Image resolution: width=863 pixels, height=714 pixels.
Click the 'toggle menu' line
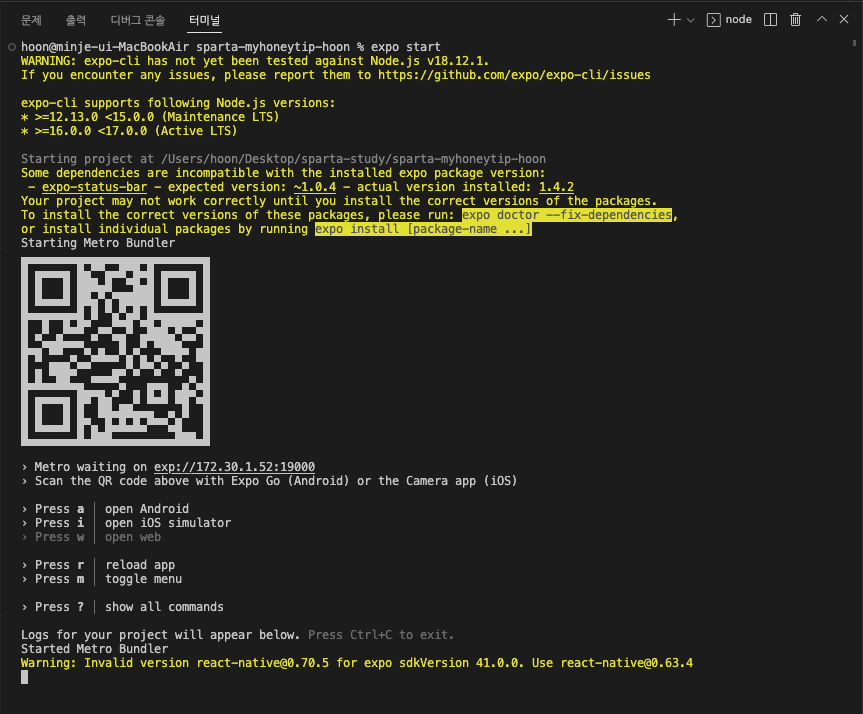[144, 579]
